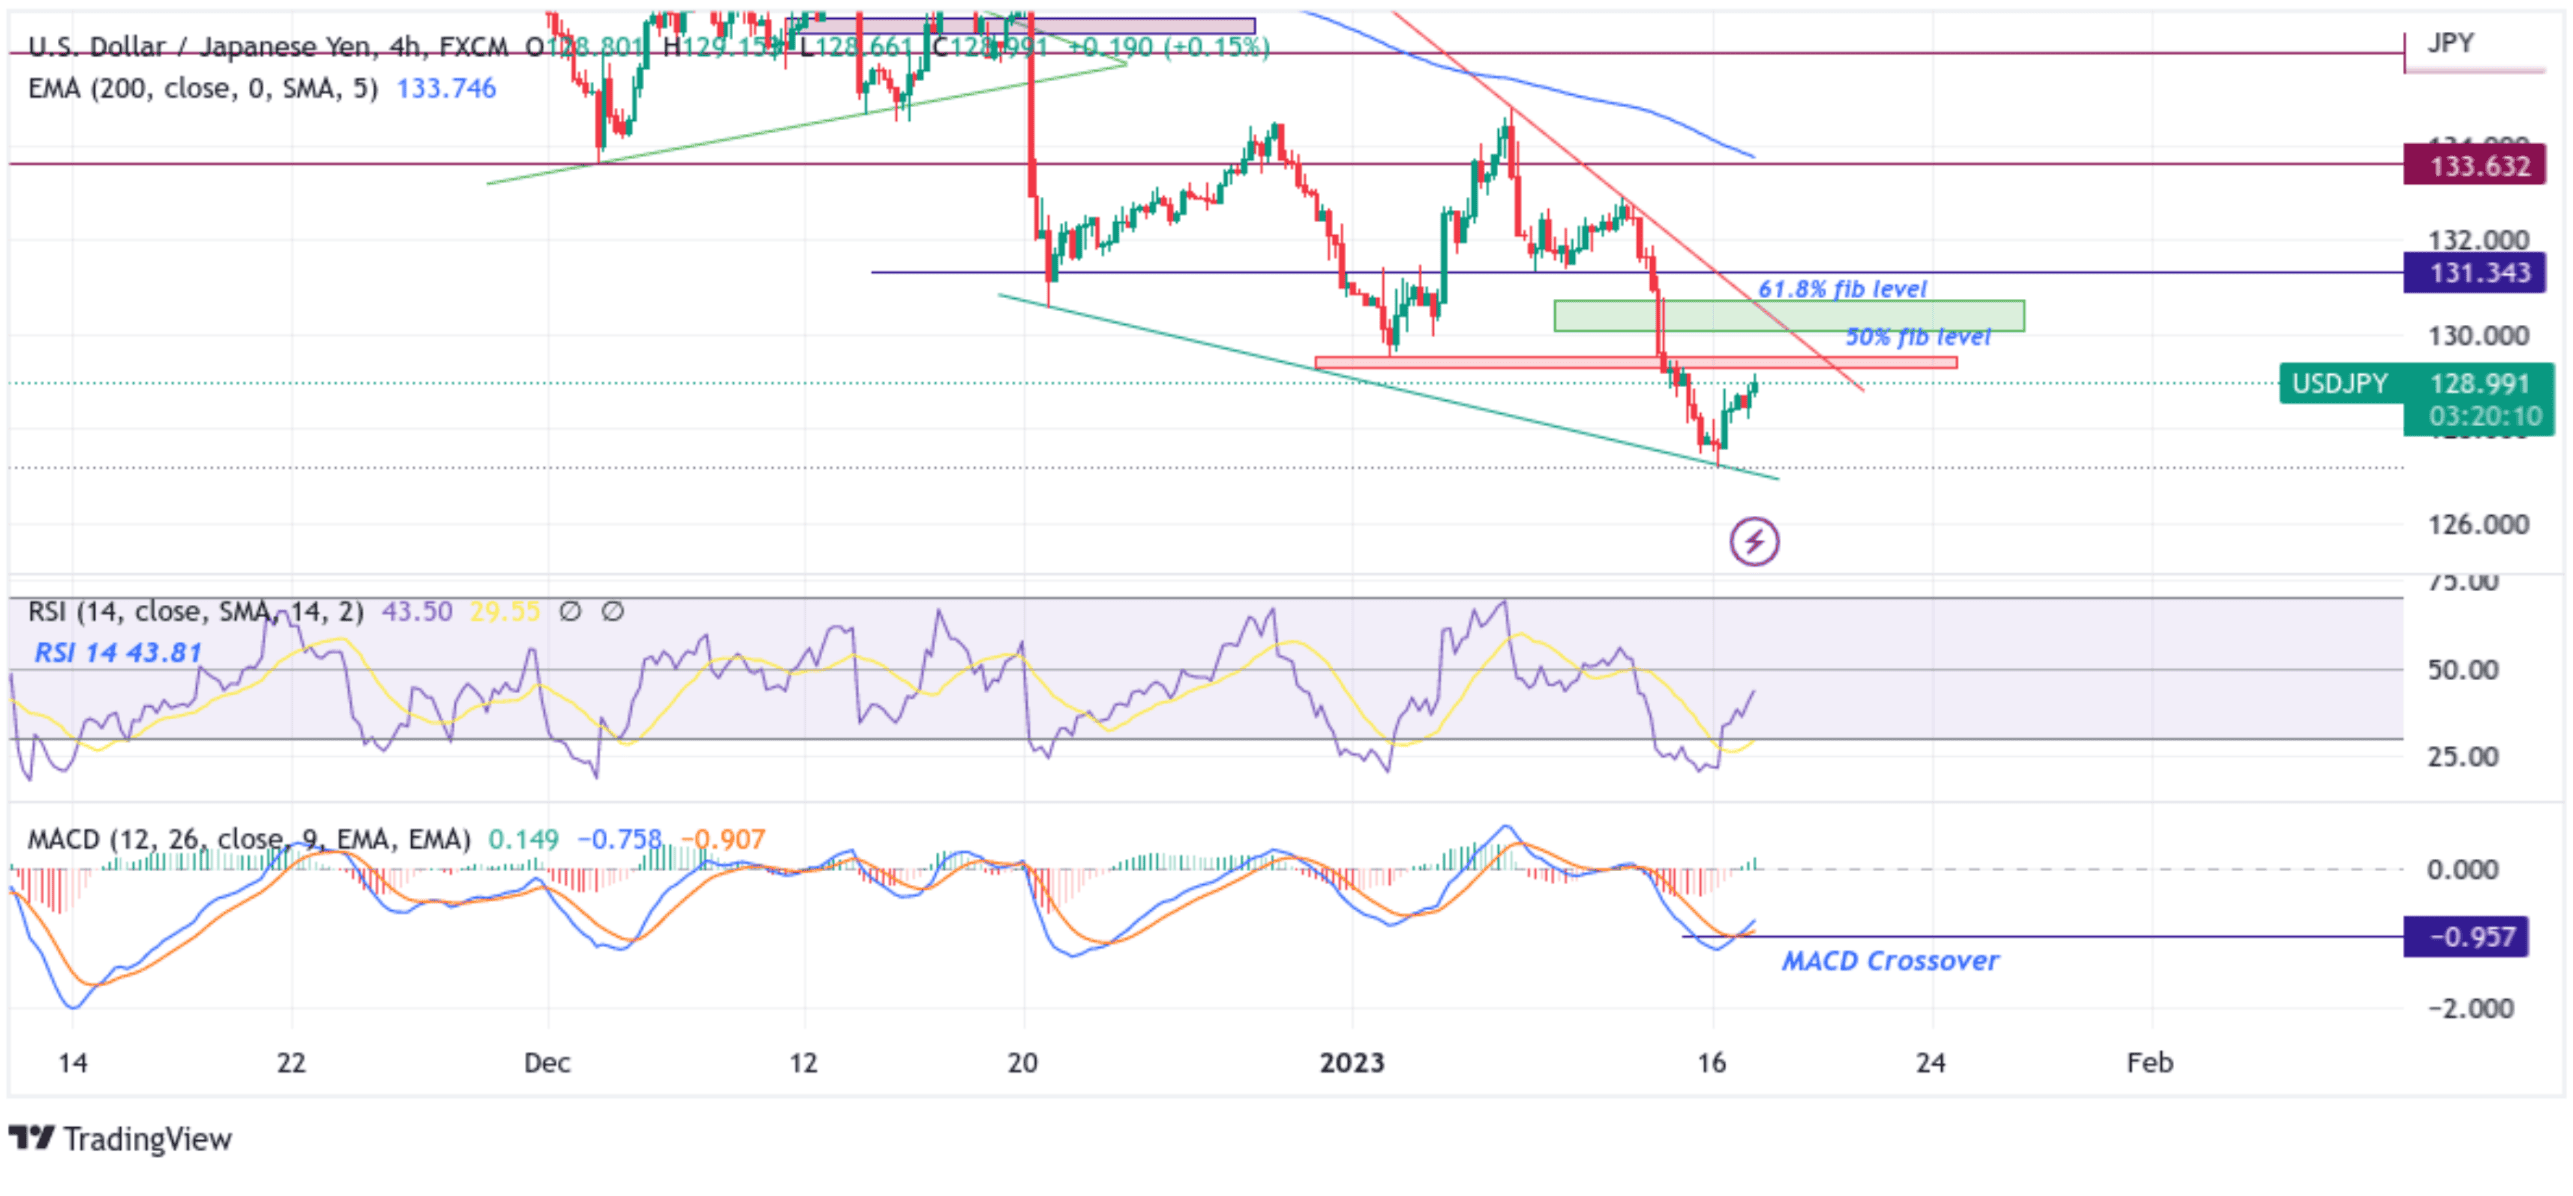
Task: Click the RSI 50.00 axis label
Action: point(2462,669)
